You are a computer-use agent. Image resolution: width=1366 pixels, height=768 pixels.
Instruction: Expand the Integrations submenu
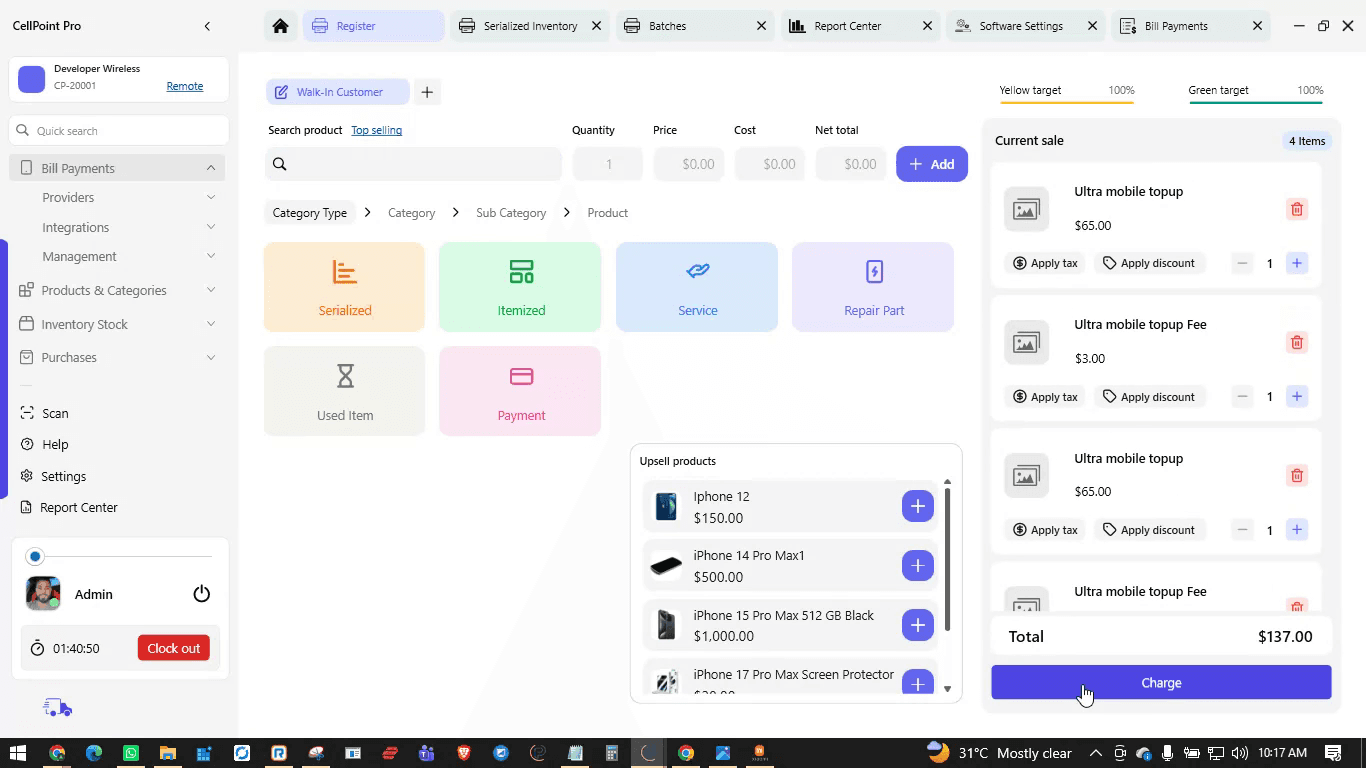click(211, 227)
